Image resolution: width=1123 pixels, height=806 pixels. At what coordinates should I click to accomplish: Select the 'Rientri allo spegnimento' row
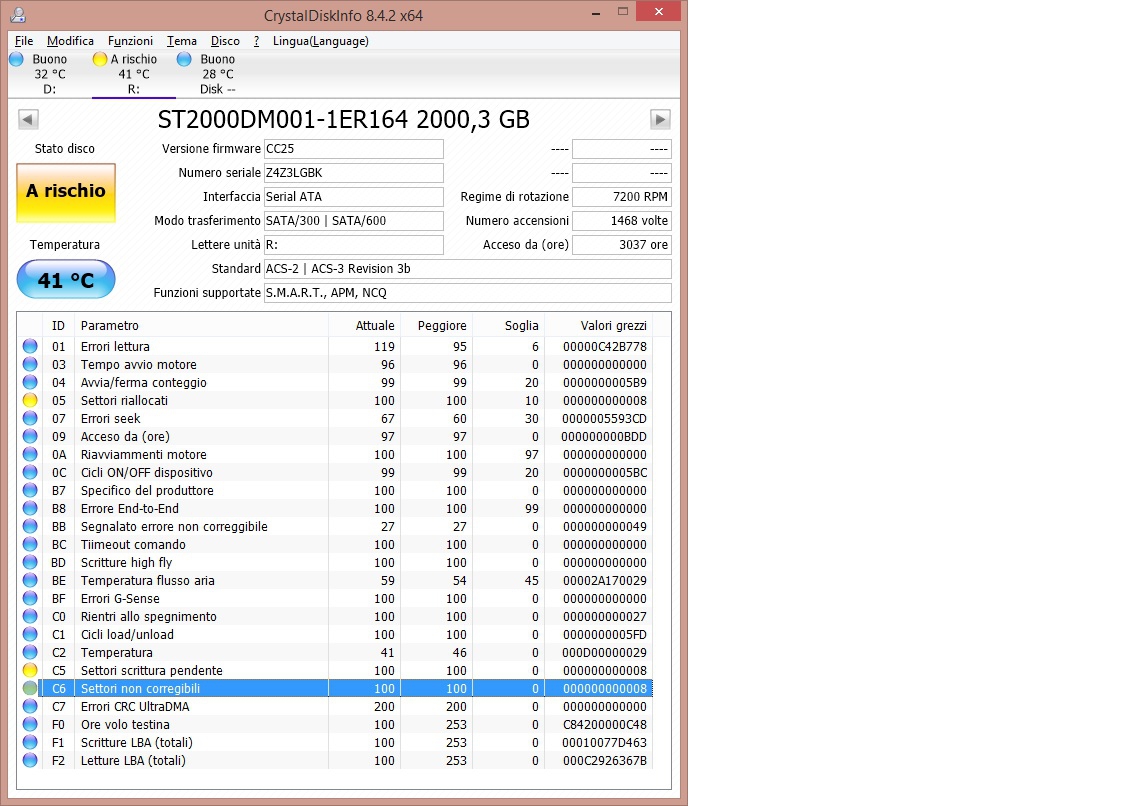(x=335, y=616)
